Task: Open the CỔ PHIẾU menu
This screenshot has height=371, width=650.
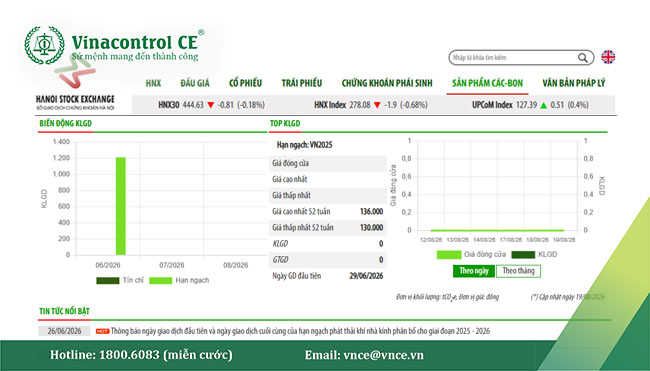Action: coord(245,83)
